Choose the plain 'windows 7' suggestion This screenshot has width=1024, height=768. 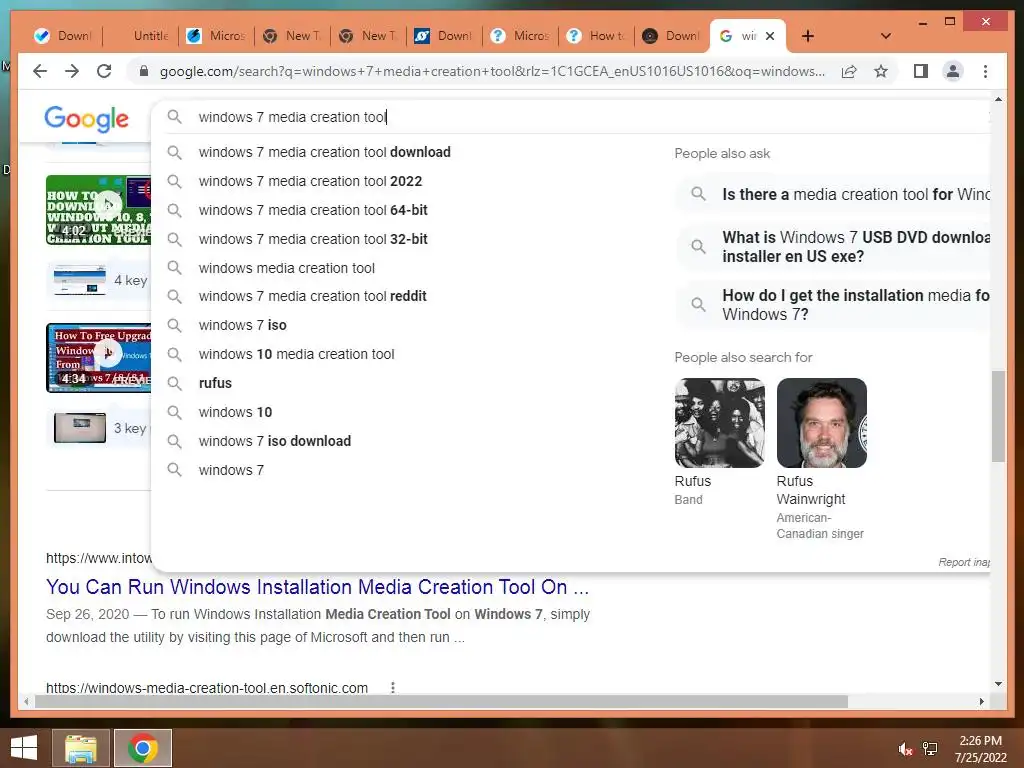click(x=231, y=470)
